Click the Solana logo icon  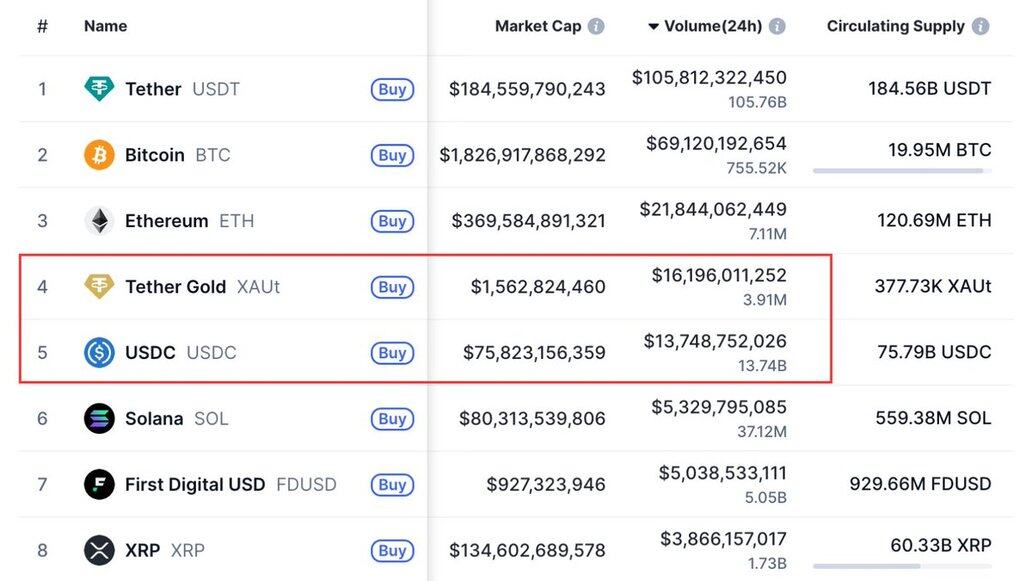point(99,419)
